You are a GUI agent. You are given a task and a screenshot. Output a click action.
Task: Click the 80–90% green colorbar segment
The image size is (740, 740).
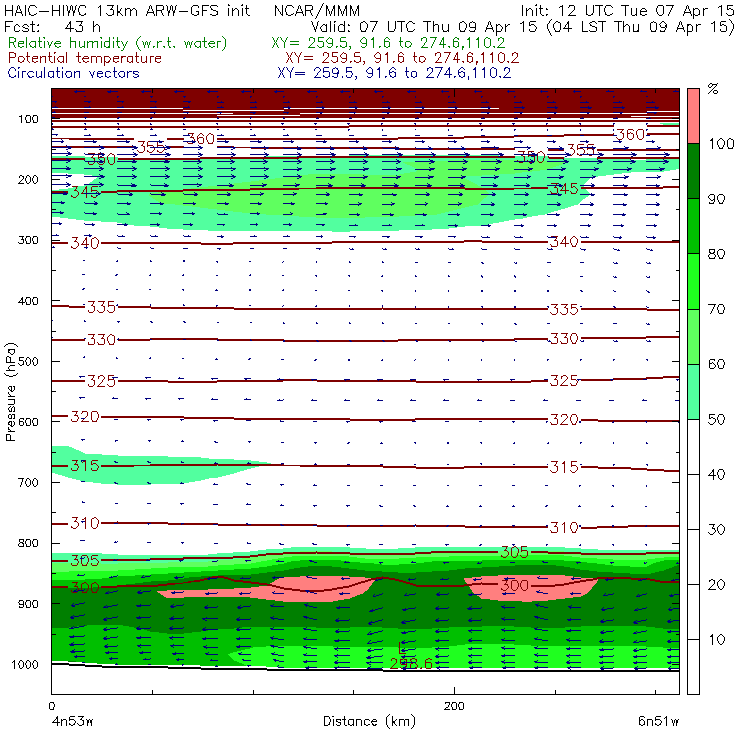pyautogui.click(x=693, y=226)
